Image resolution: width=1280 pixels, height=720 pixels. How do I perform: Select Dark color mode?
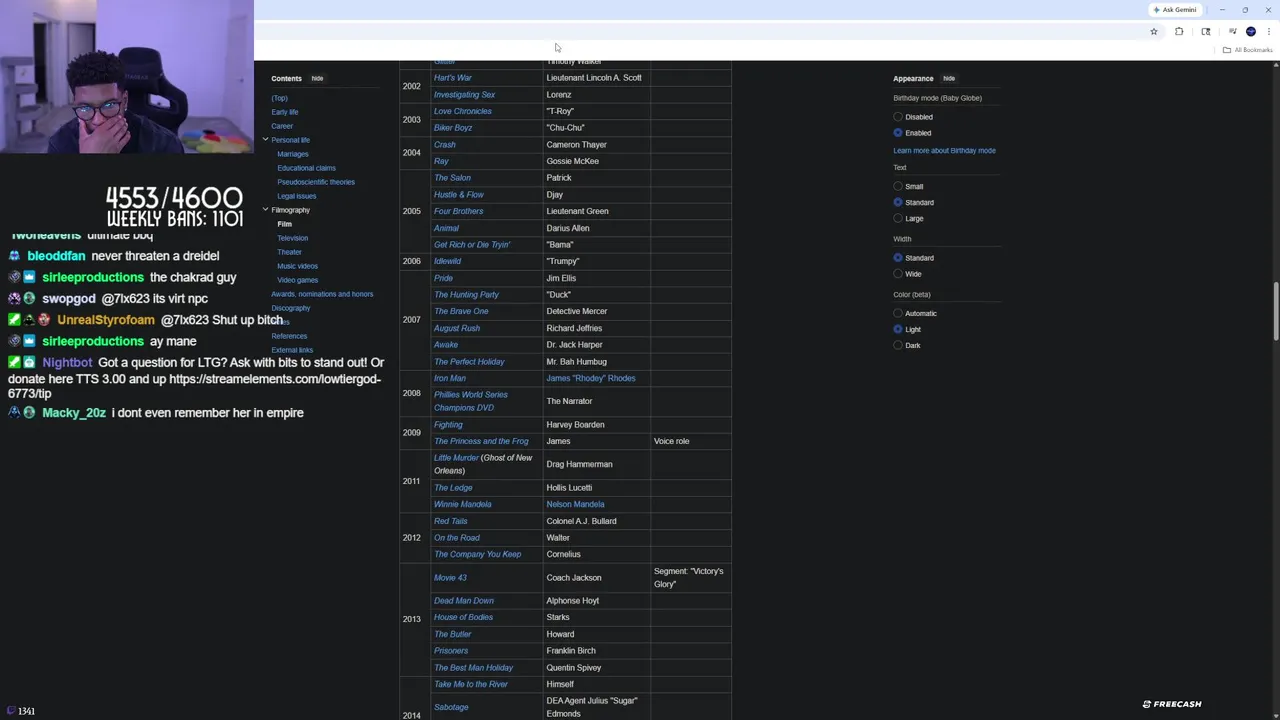pyautogui.click(x=898, y=346)
